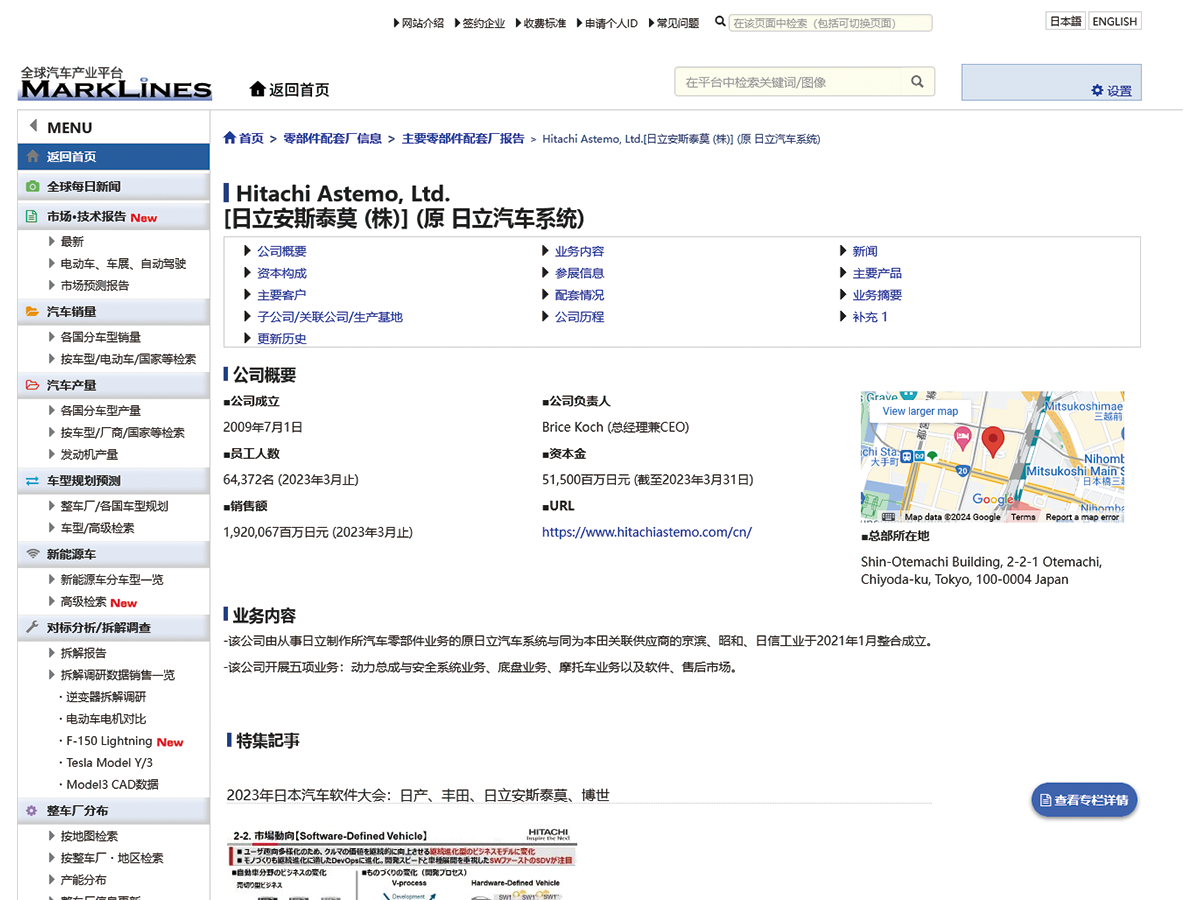Screen dimensions: 1200x900
Task: Open the hitachiastemo.com/cn URL link
Action: 647,532
